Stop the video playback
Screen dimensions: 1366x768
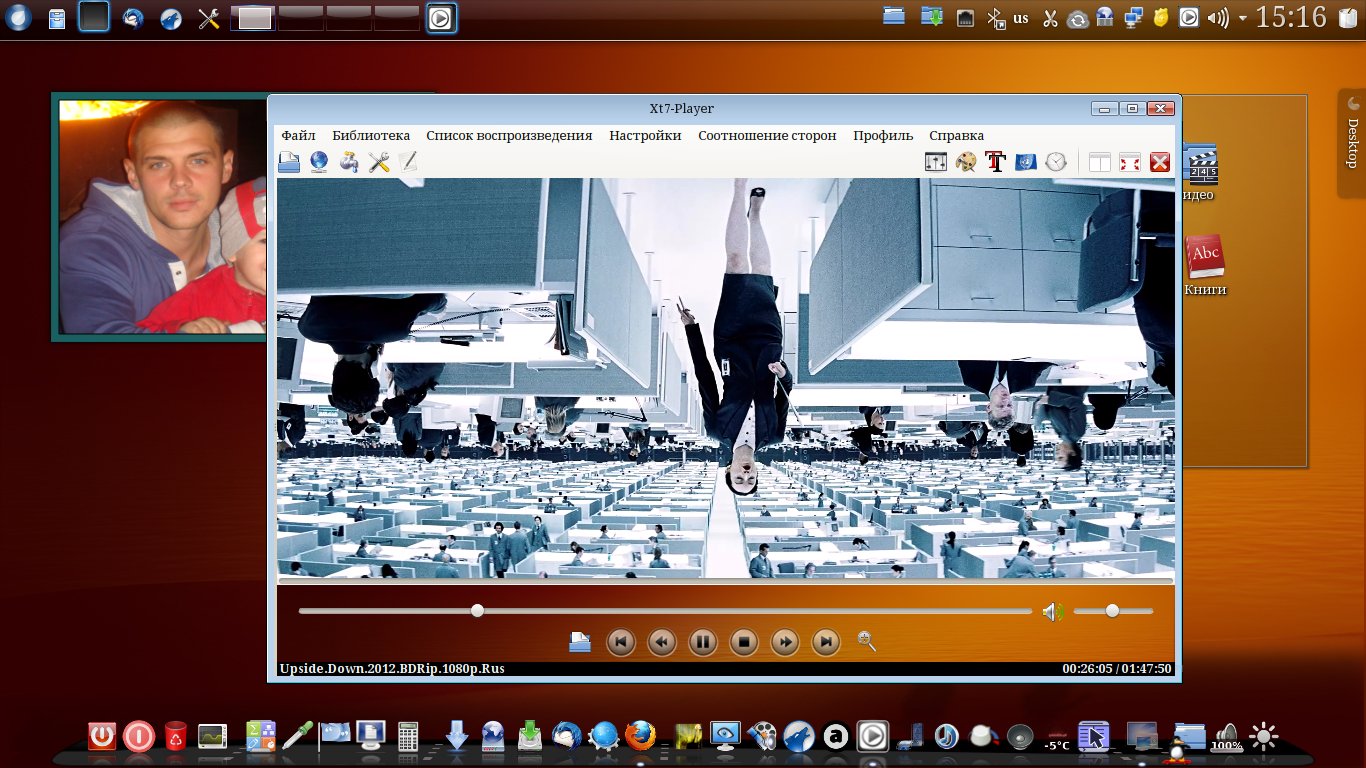(744, 642)
